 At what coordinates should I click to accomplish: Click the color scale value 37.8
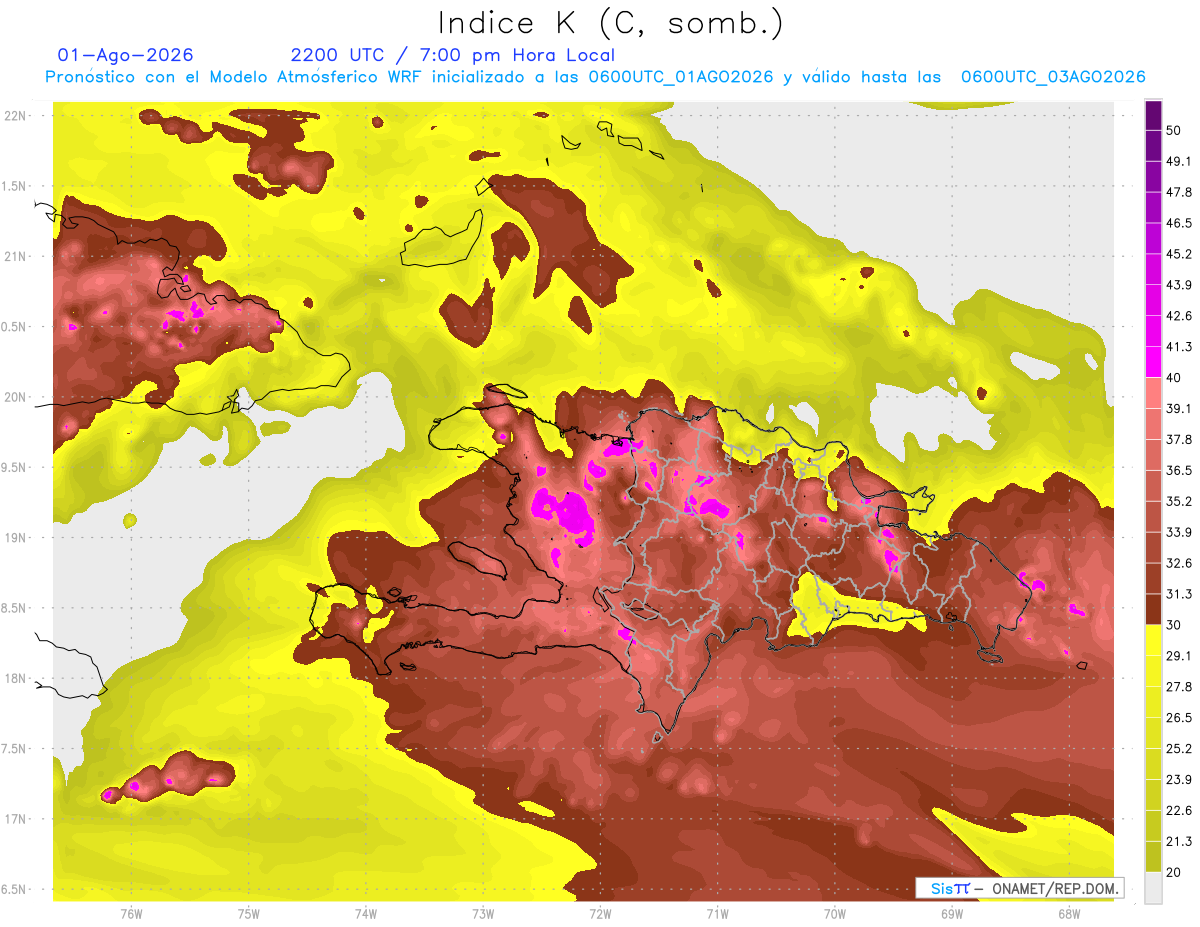(x=1180, y=440)
